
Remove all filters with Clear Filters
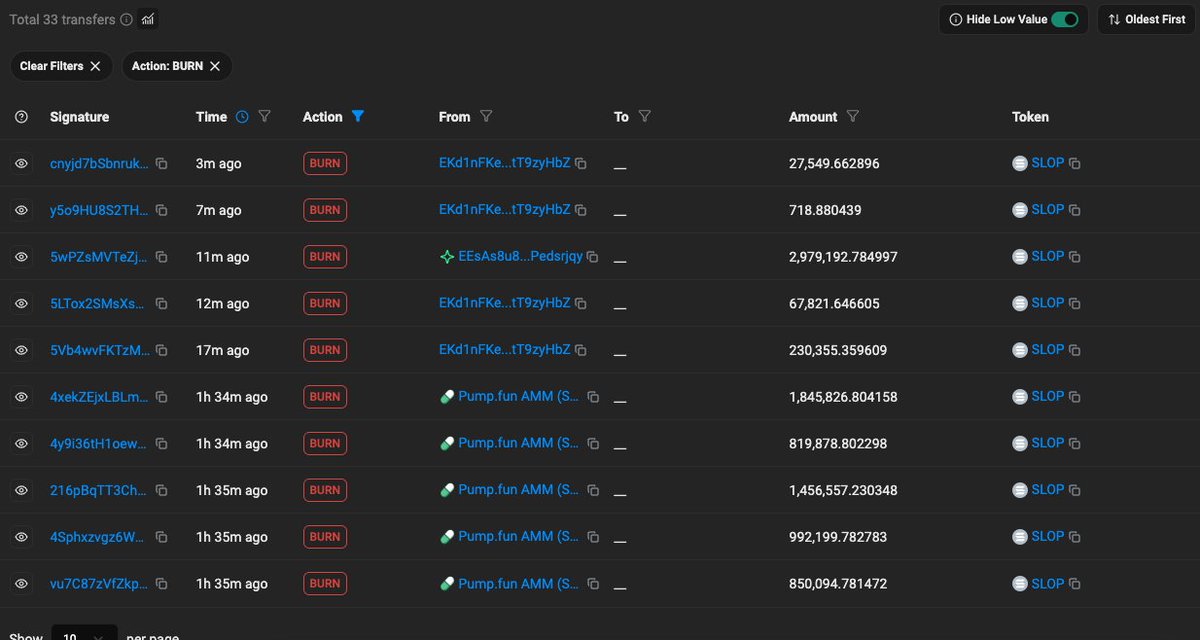click(60, 66)
